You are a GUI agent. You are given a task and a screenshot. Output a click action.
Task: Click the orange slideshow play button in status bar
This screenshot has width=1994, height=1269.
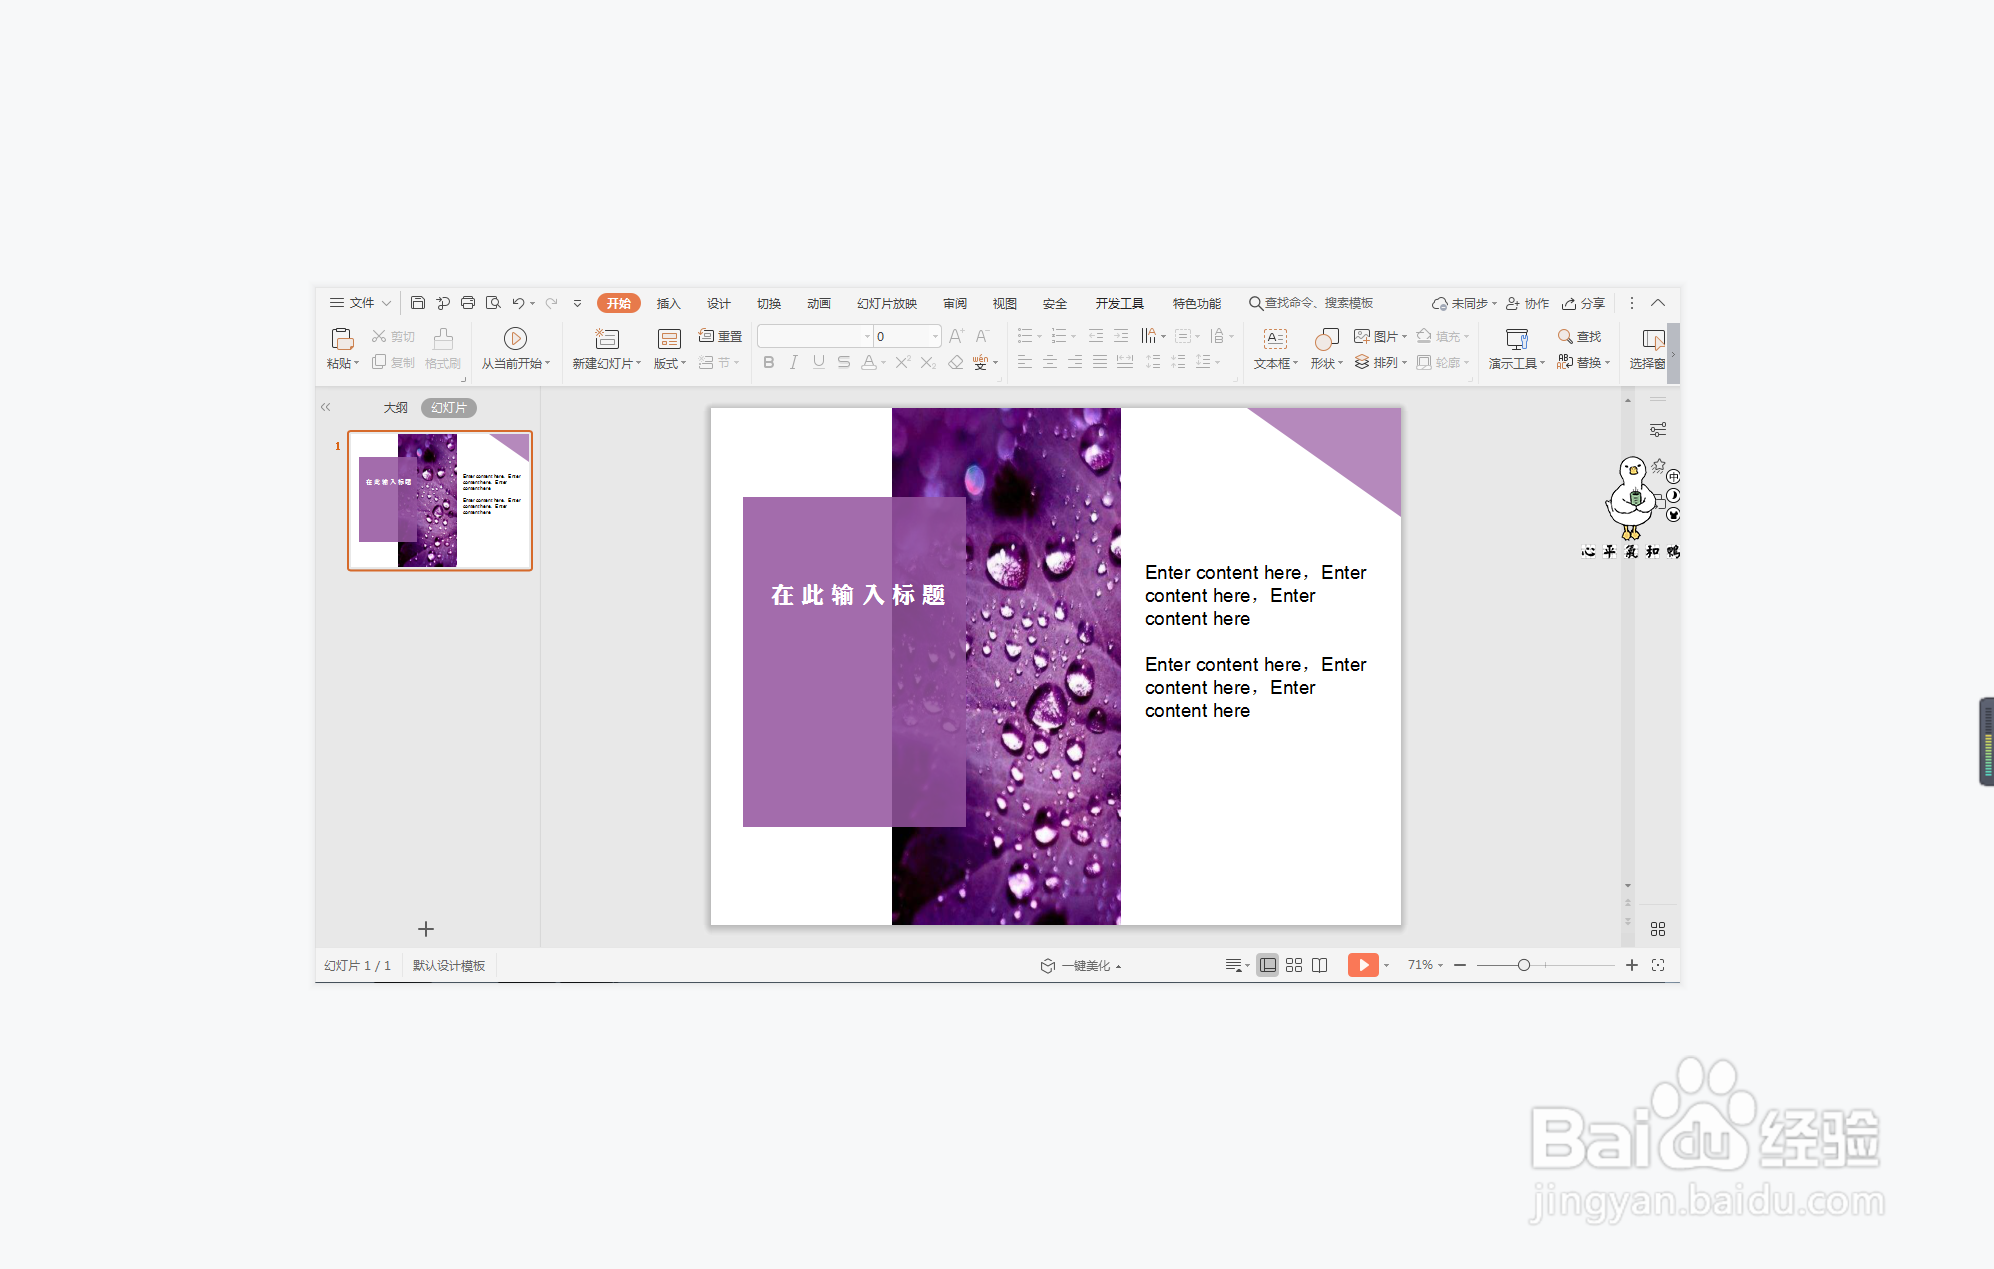(1363, 965)
